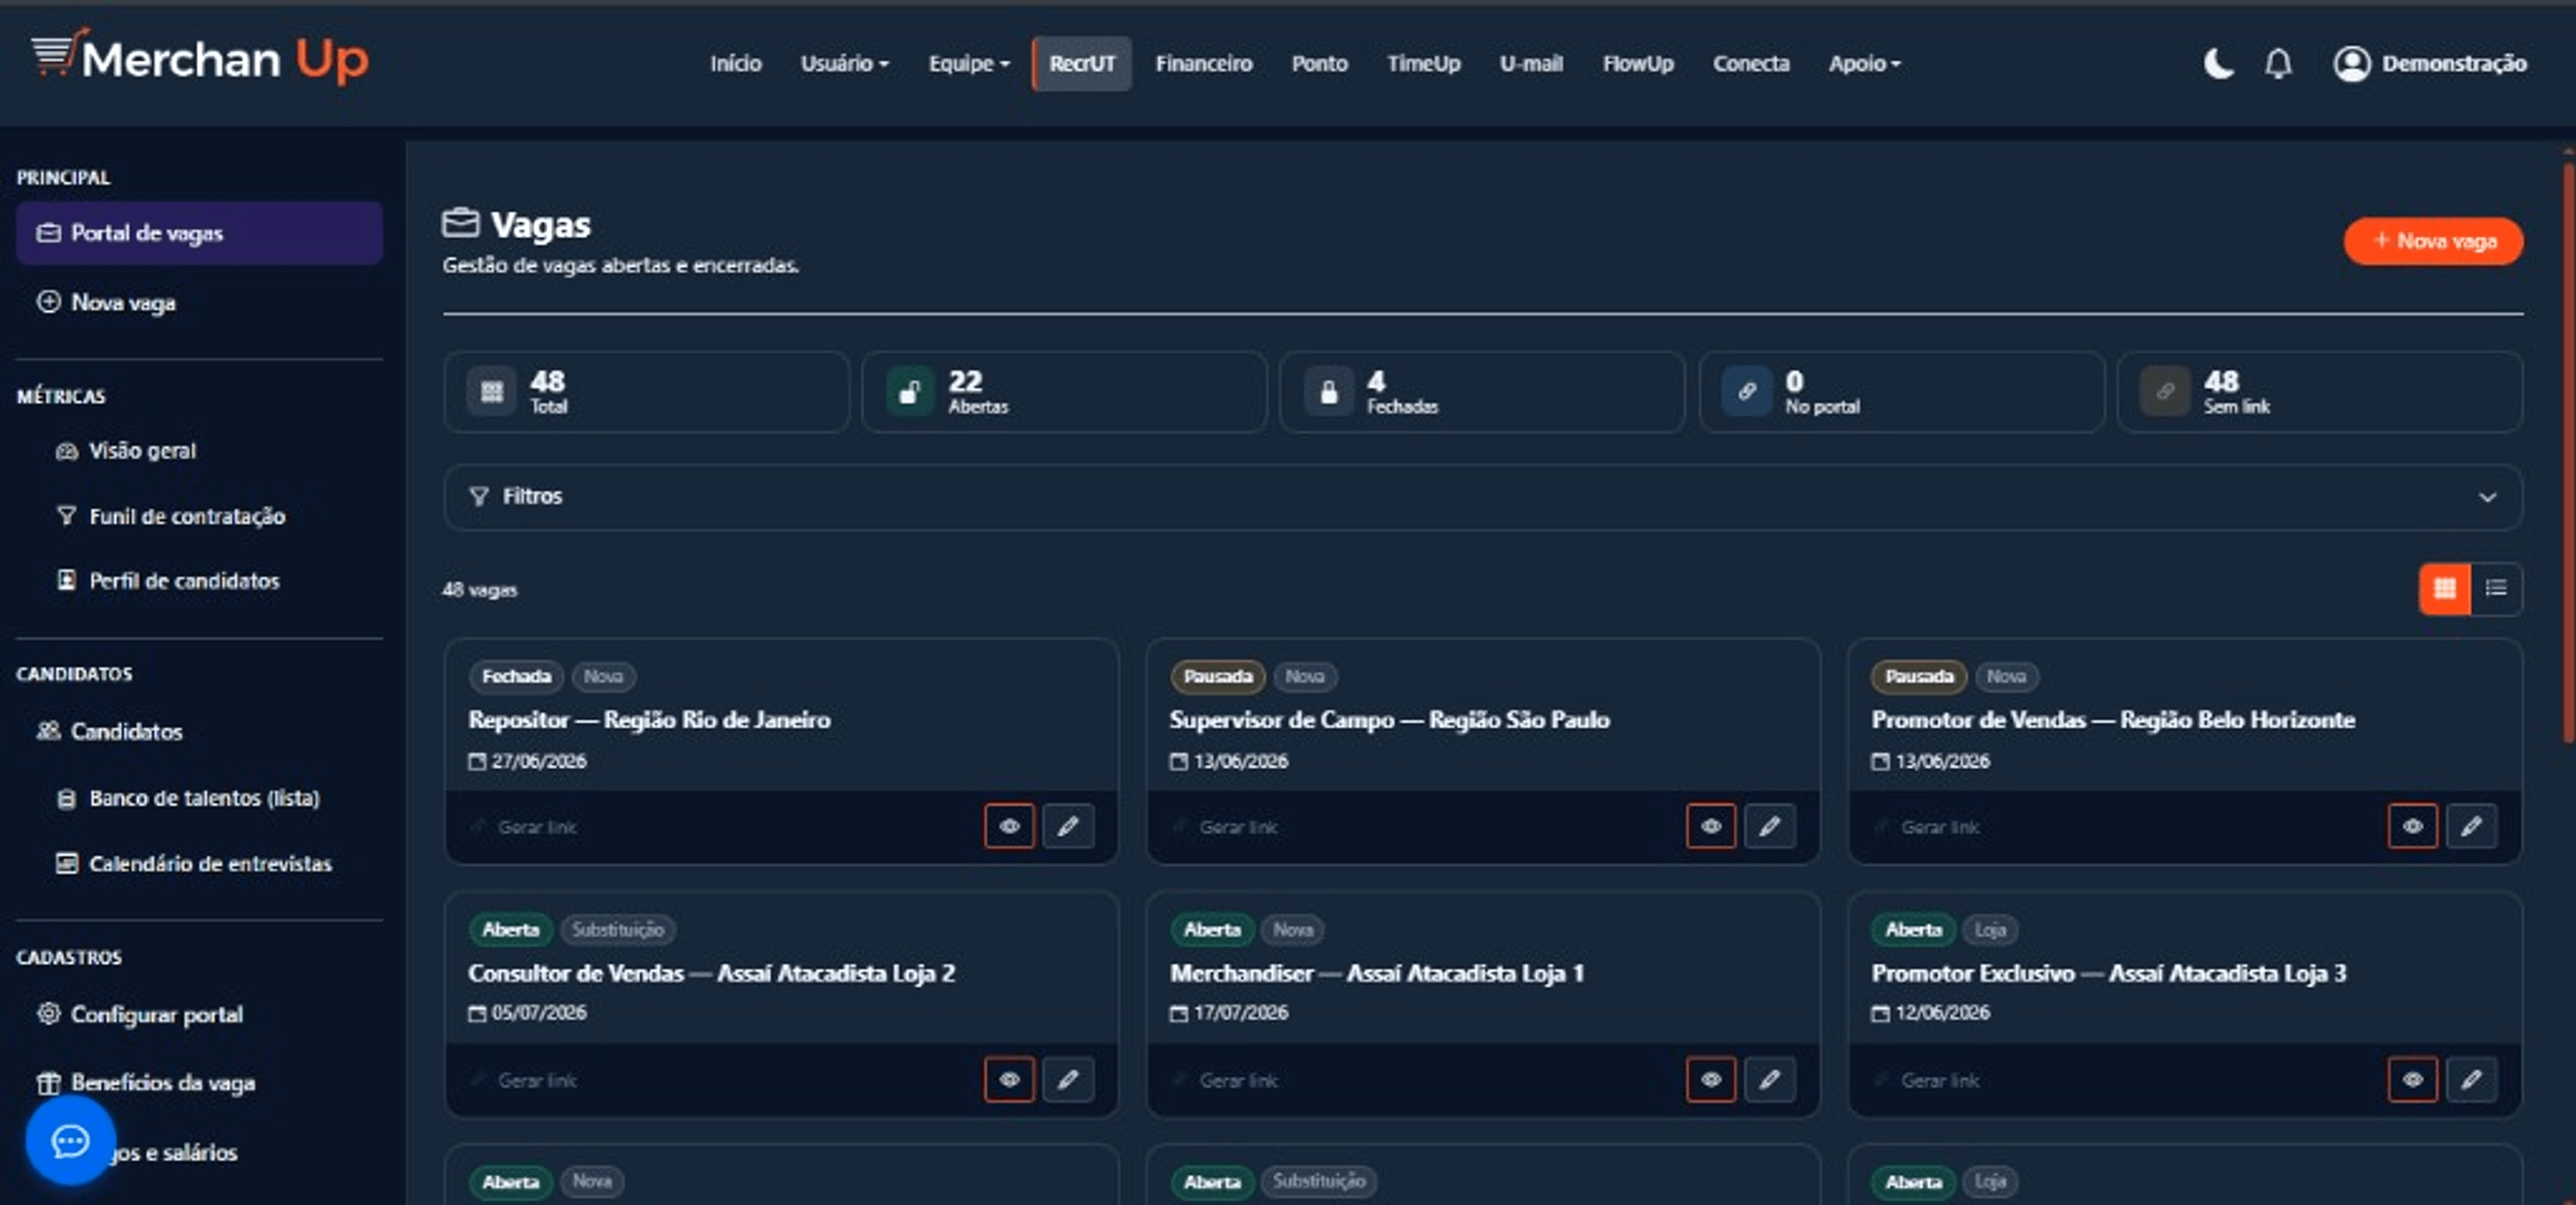Click Gerar link on Repositor card
This screenshot has width=2576, height=1205.
click(x=525, y=827)
